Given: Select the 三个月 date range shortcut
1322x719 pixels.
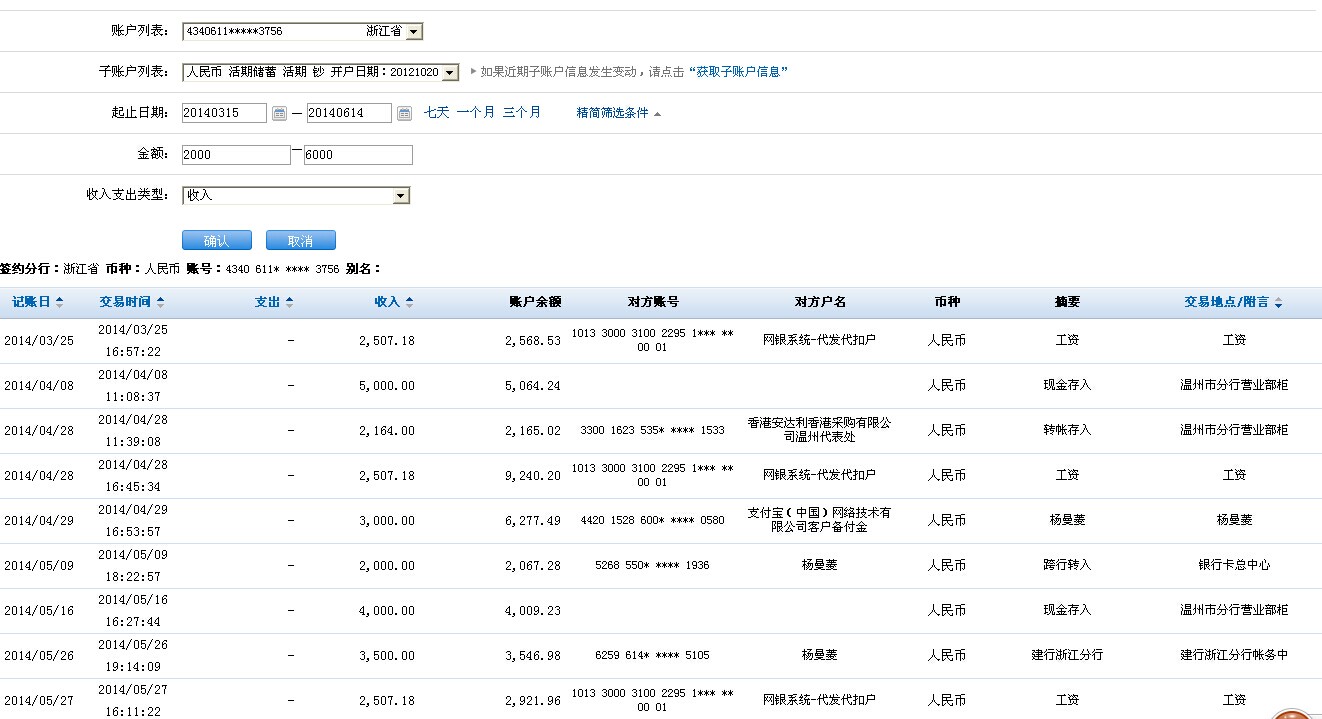Looking at the screenshot, I should click(521, 112).
